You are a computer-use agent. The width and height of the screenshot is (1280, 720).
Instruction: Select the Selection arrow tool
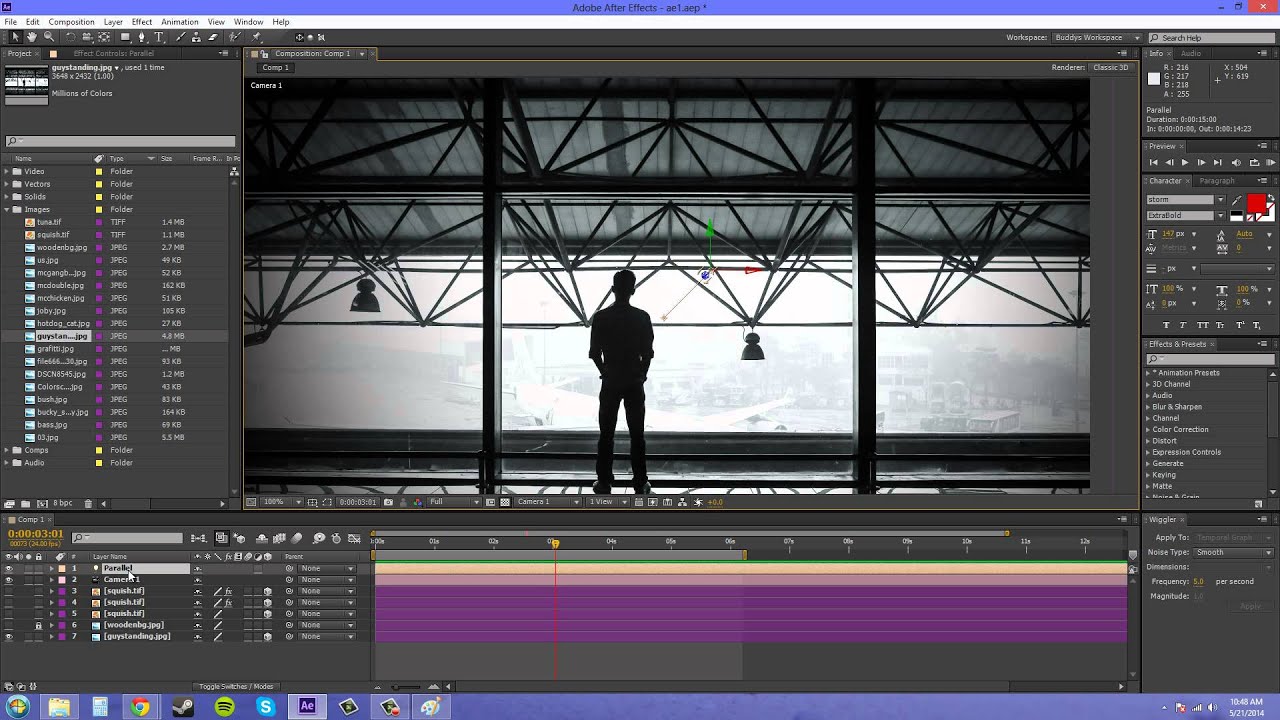[x=15, y=37]
